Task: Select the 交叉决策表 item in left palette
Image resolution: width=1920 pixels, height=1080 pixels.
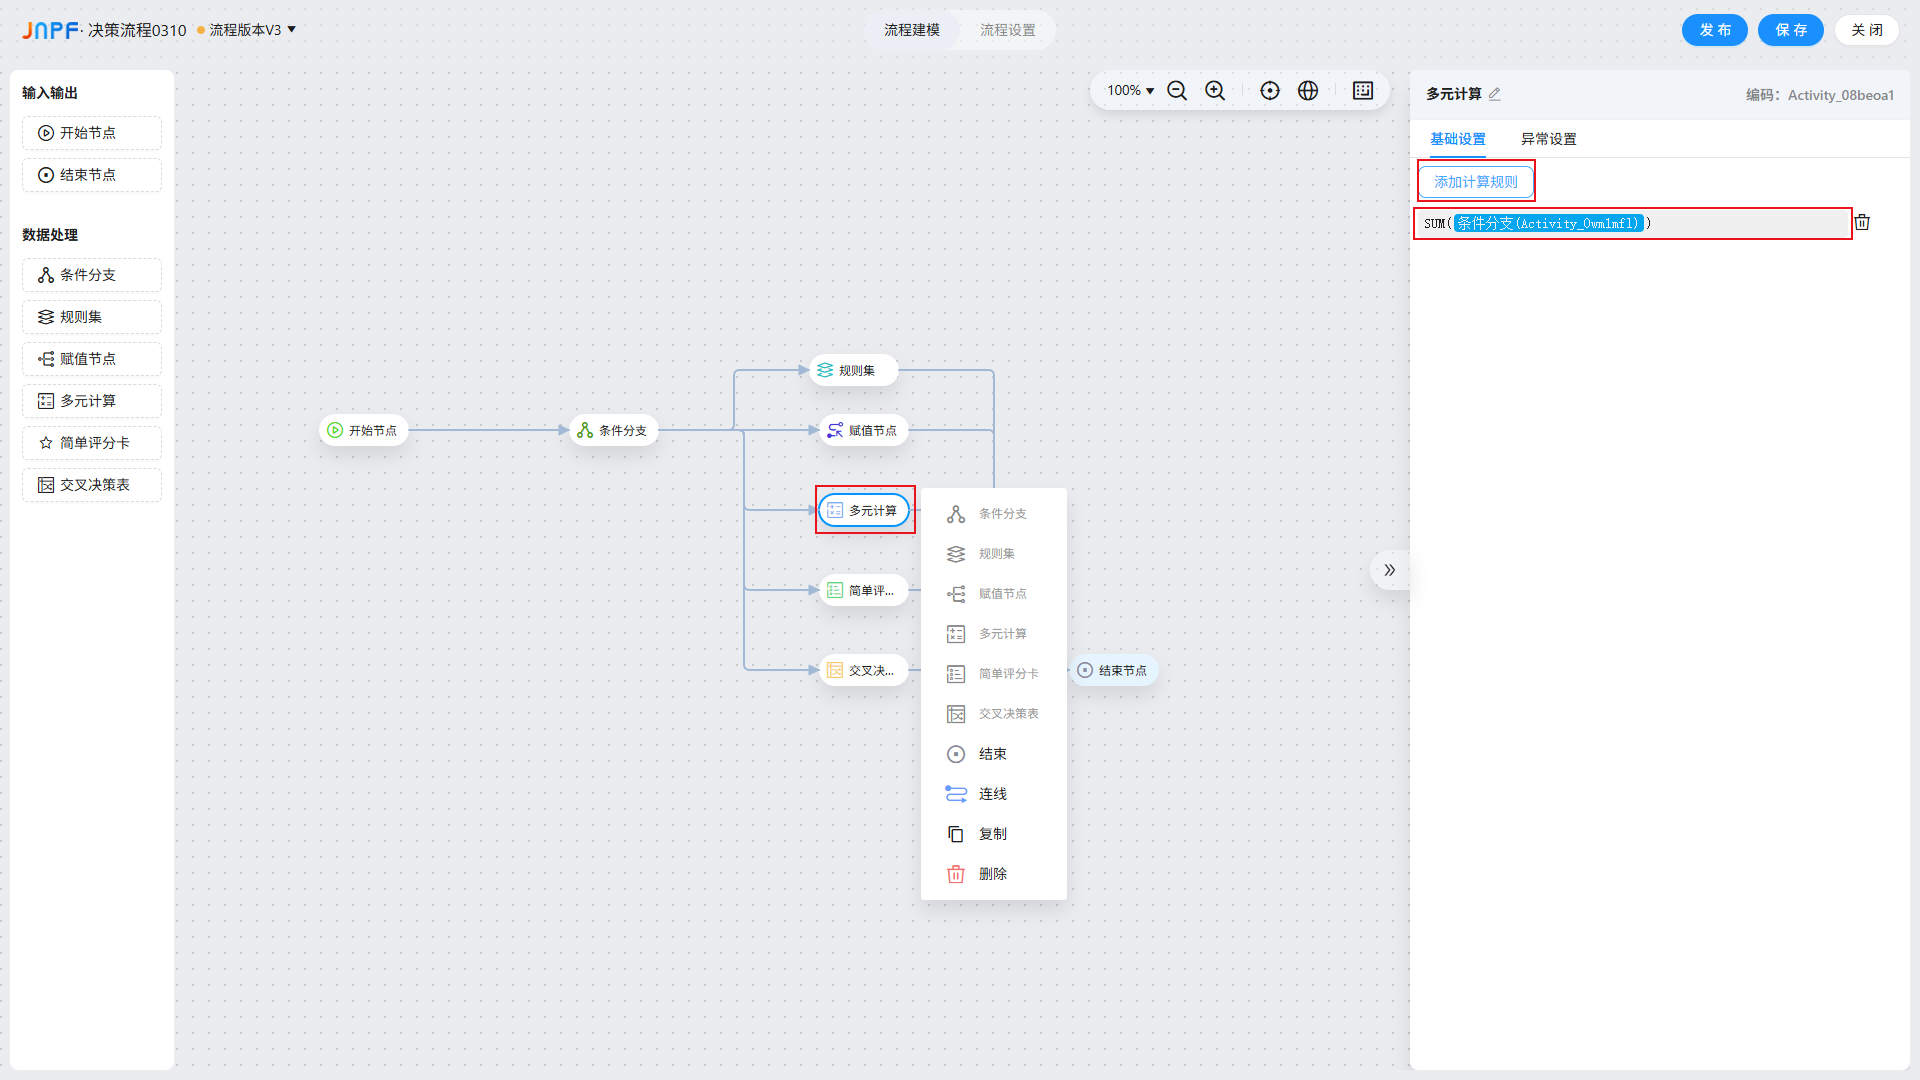Action: (x=92, y=485)
